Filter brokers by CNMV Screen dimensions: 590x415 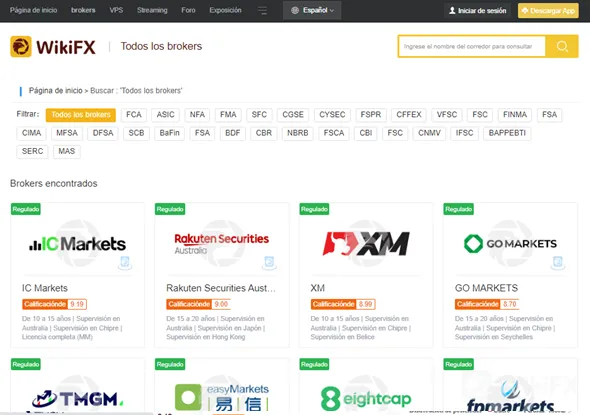pos(429,133)
